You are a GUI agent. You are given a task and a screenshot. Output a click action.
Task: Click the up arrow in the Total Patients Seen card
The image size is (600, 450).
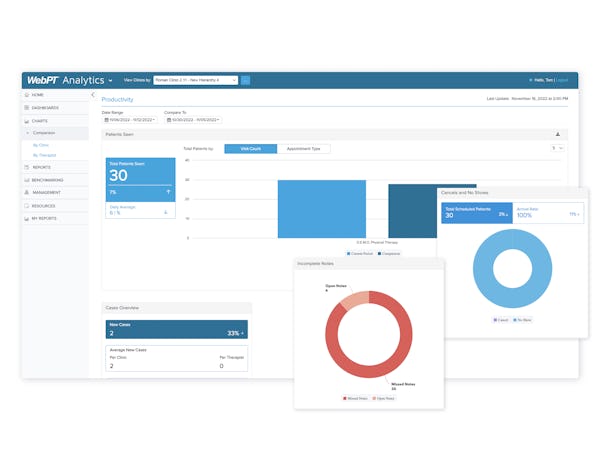168,192
